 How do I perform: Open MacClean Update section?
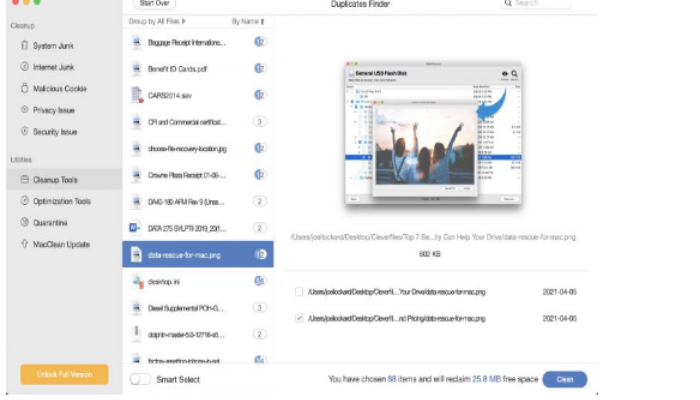(61, 244)
